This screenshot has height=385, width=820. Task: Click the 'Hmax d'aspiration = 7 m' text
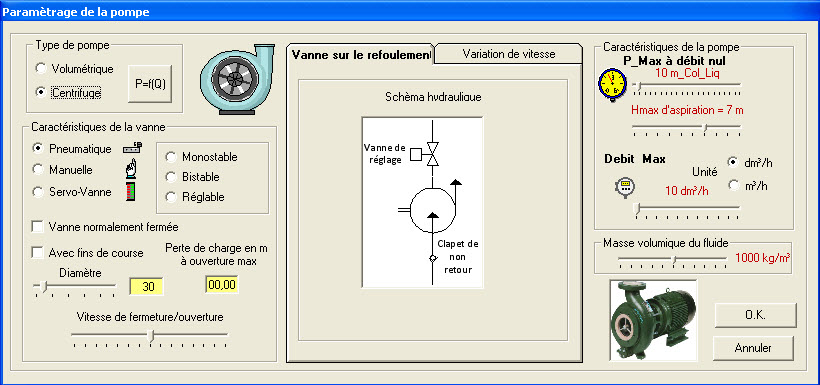[687, 110]
